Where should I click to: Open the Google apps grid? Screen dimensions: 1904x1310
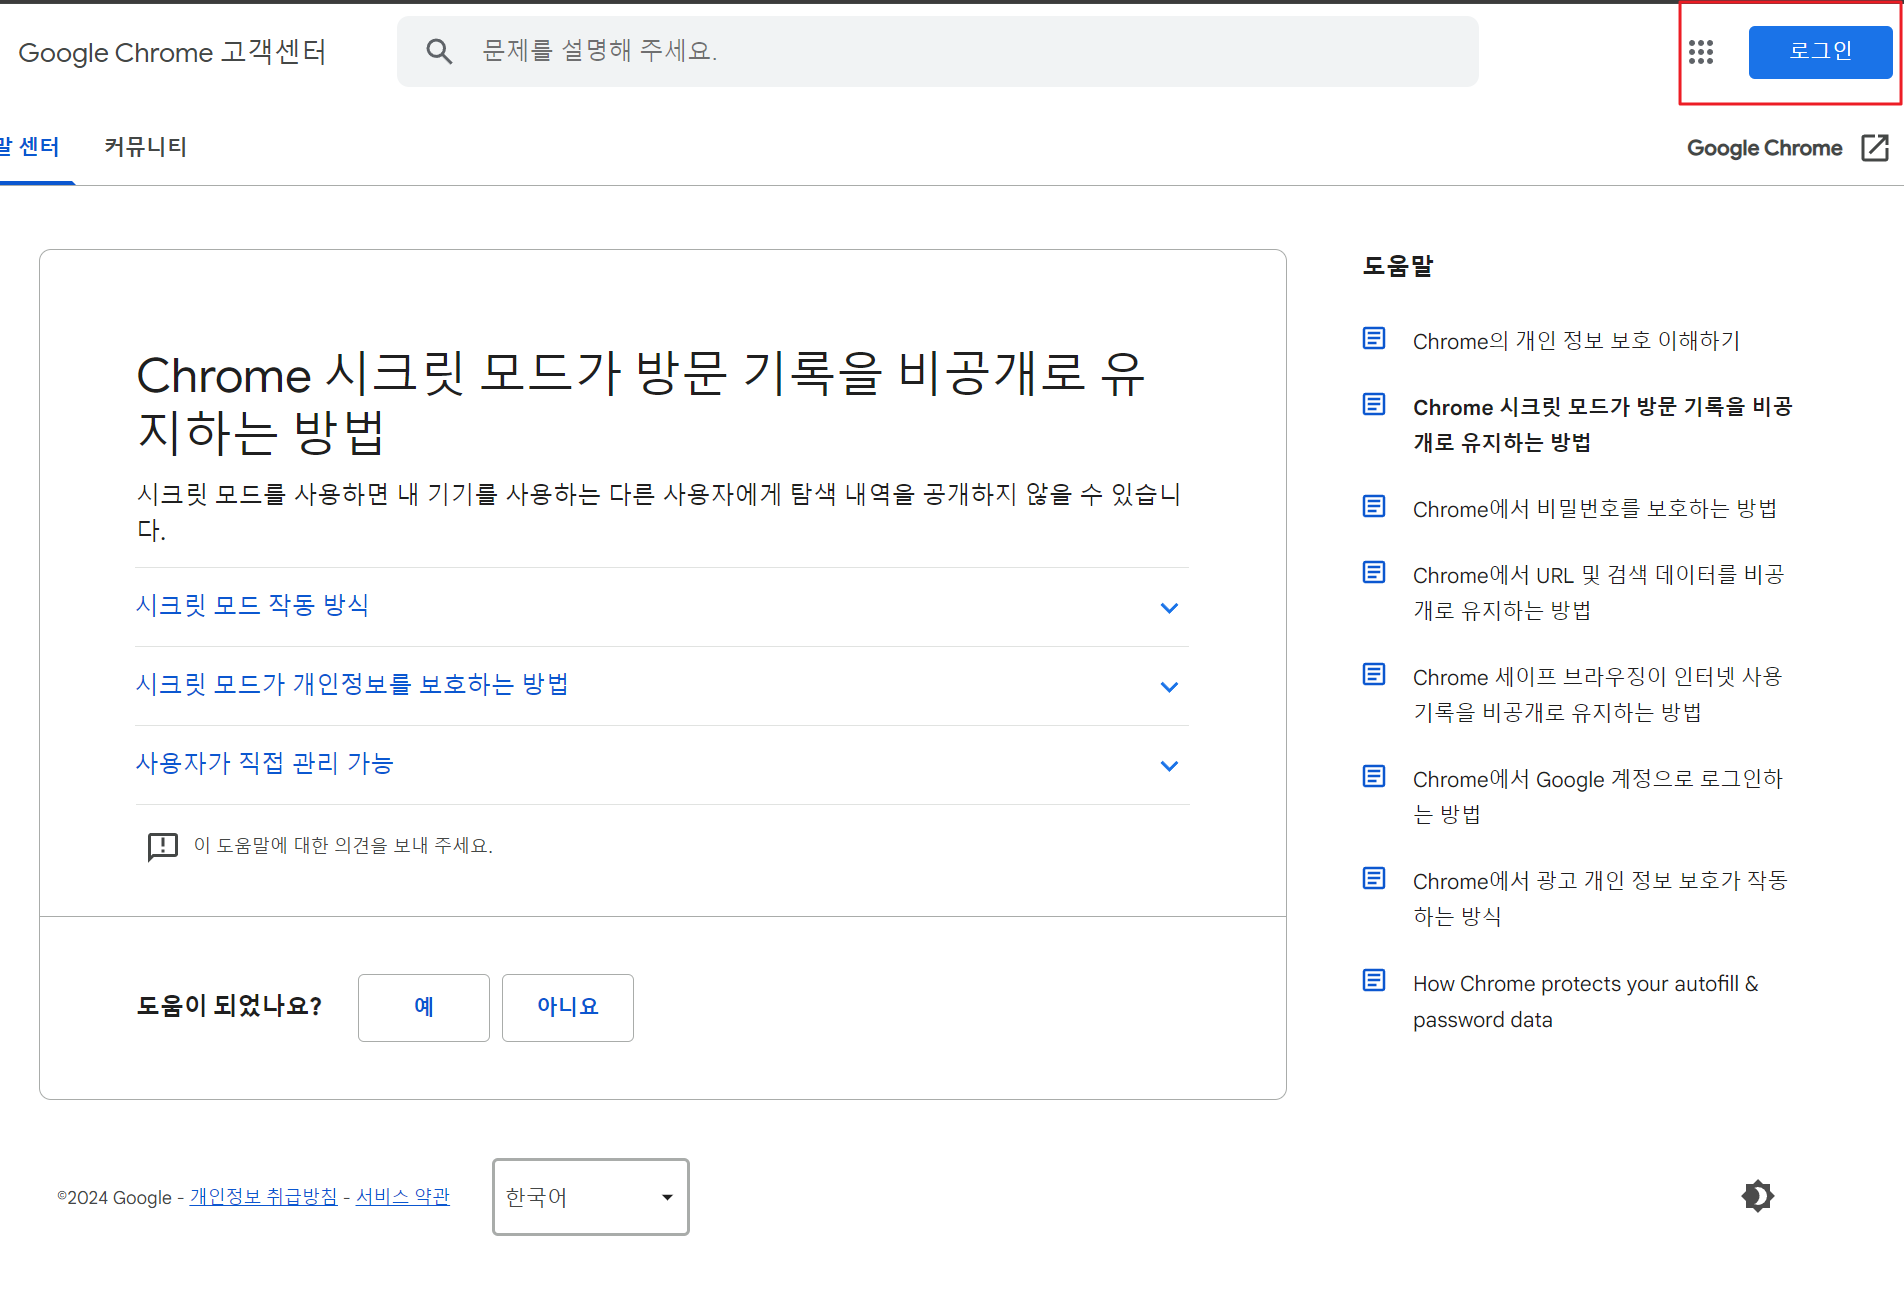click(x=1700, y=52)
